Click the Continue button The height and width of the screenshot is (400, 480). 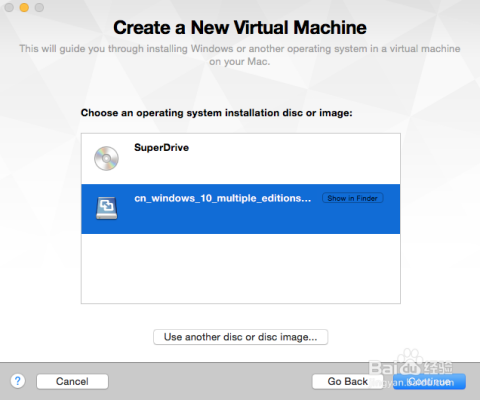click(x=429, y=381)
